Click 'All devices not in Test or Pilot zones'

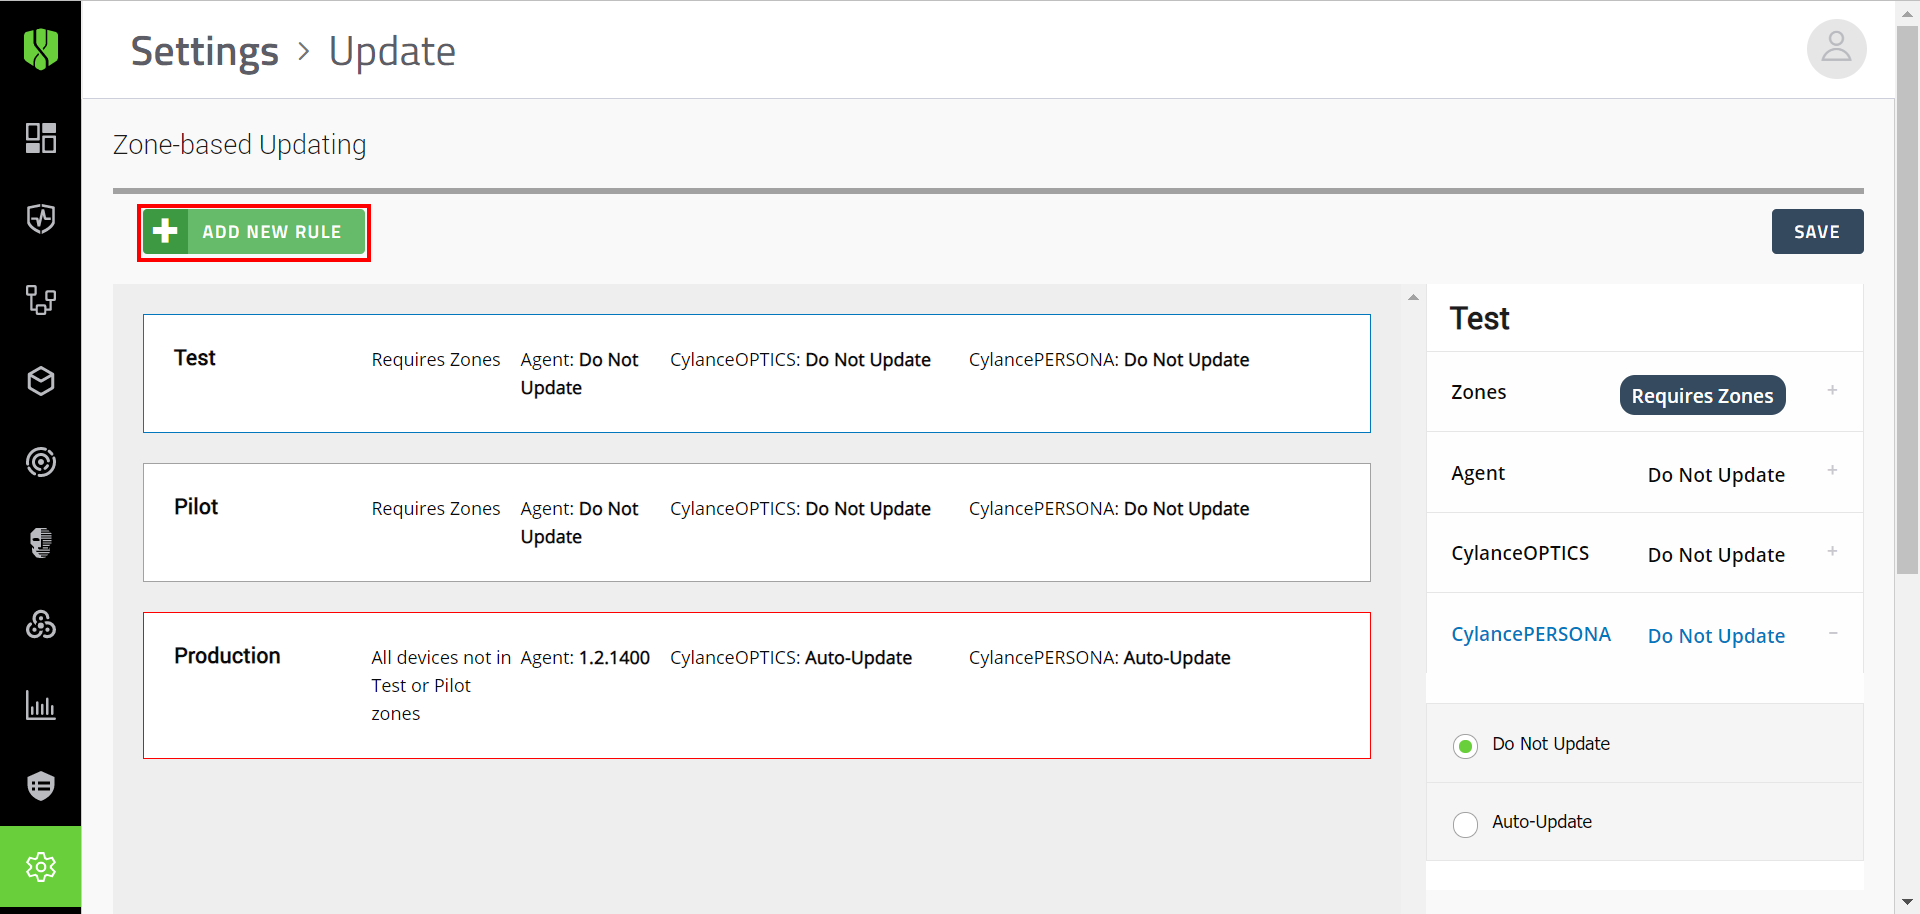tap(441, 686)
